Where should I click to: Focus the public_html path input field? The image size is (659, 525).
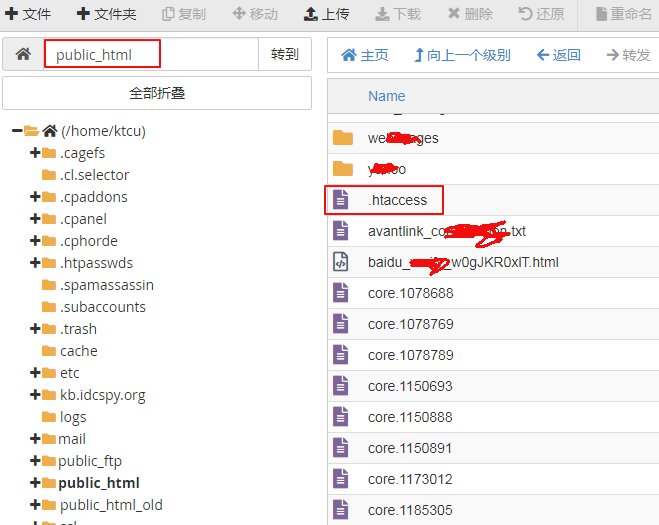151,54
